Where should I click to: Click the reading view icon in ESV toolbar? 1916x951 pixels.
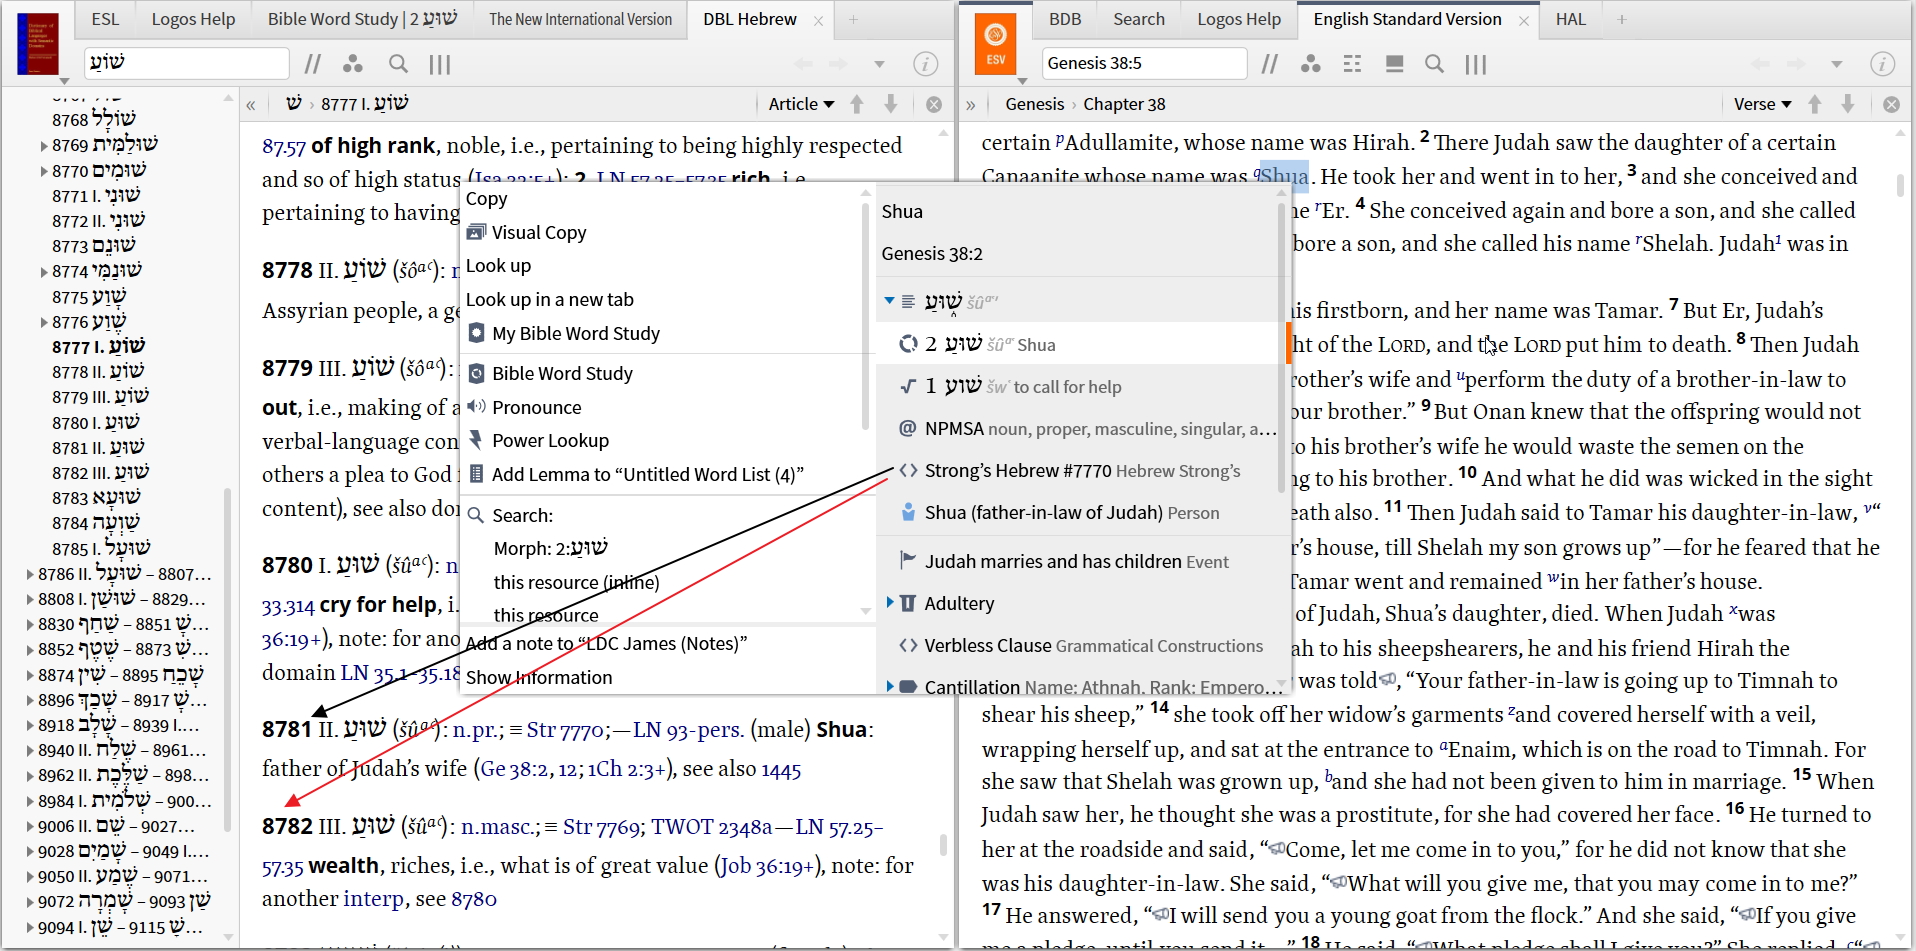(x=1394, y=64)
